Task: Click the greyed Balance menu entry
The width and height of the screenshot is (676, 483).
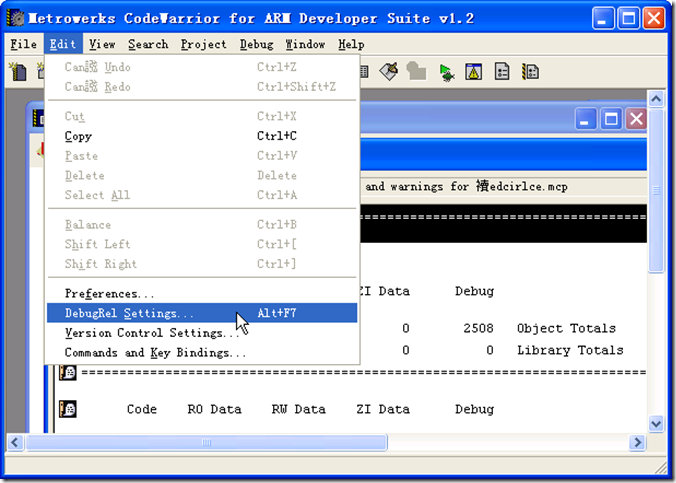Action: coord(202,224)
